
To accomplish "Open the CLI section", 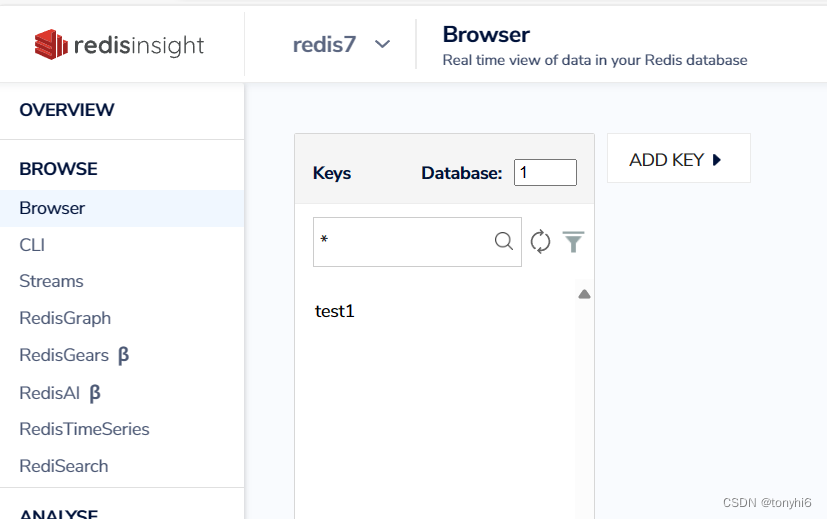I will point(32,245).
